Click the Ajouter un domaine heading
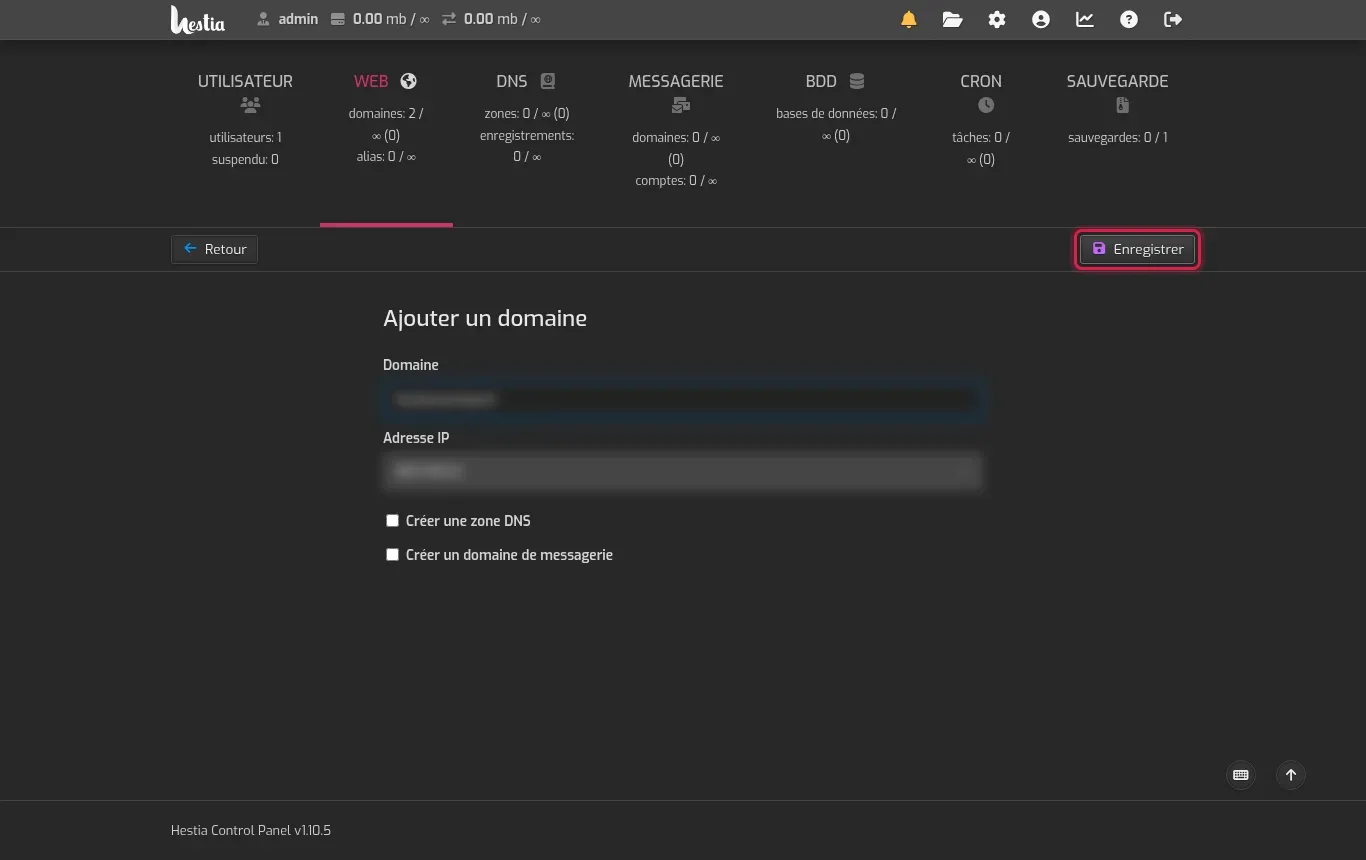 [x=485, y=318]
